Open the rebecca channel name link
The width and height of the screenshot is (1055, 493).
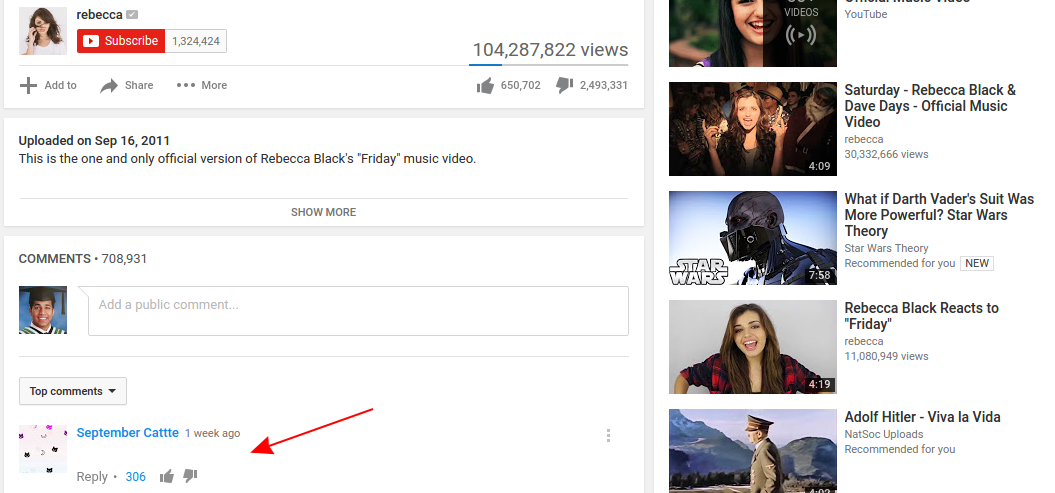100,15
